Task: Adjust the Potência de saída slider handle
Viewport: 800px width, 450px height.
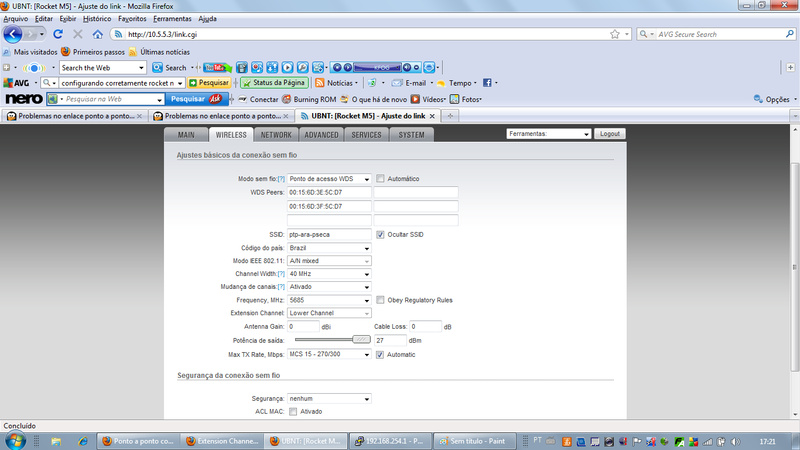Action: 361,339
